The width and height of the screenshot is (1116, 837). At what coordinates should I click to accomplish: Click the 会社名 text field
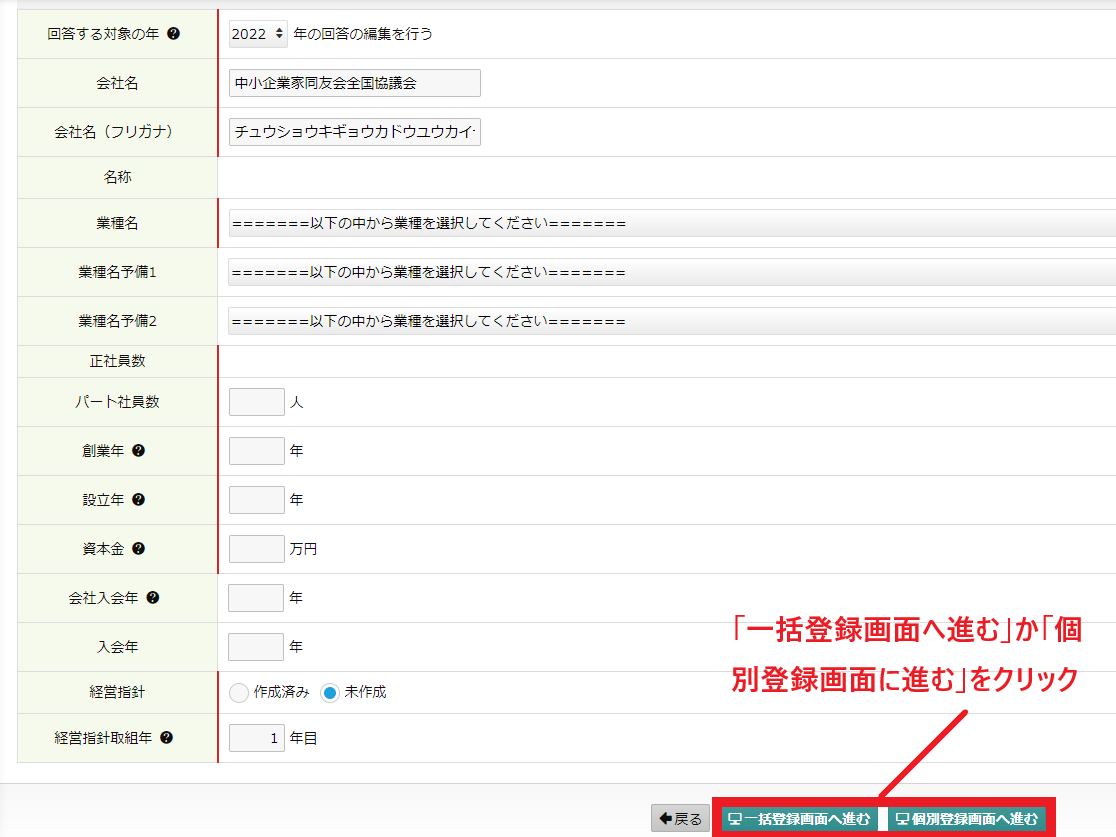(x=355, y=83)
